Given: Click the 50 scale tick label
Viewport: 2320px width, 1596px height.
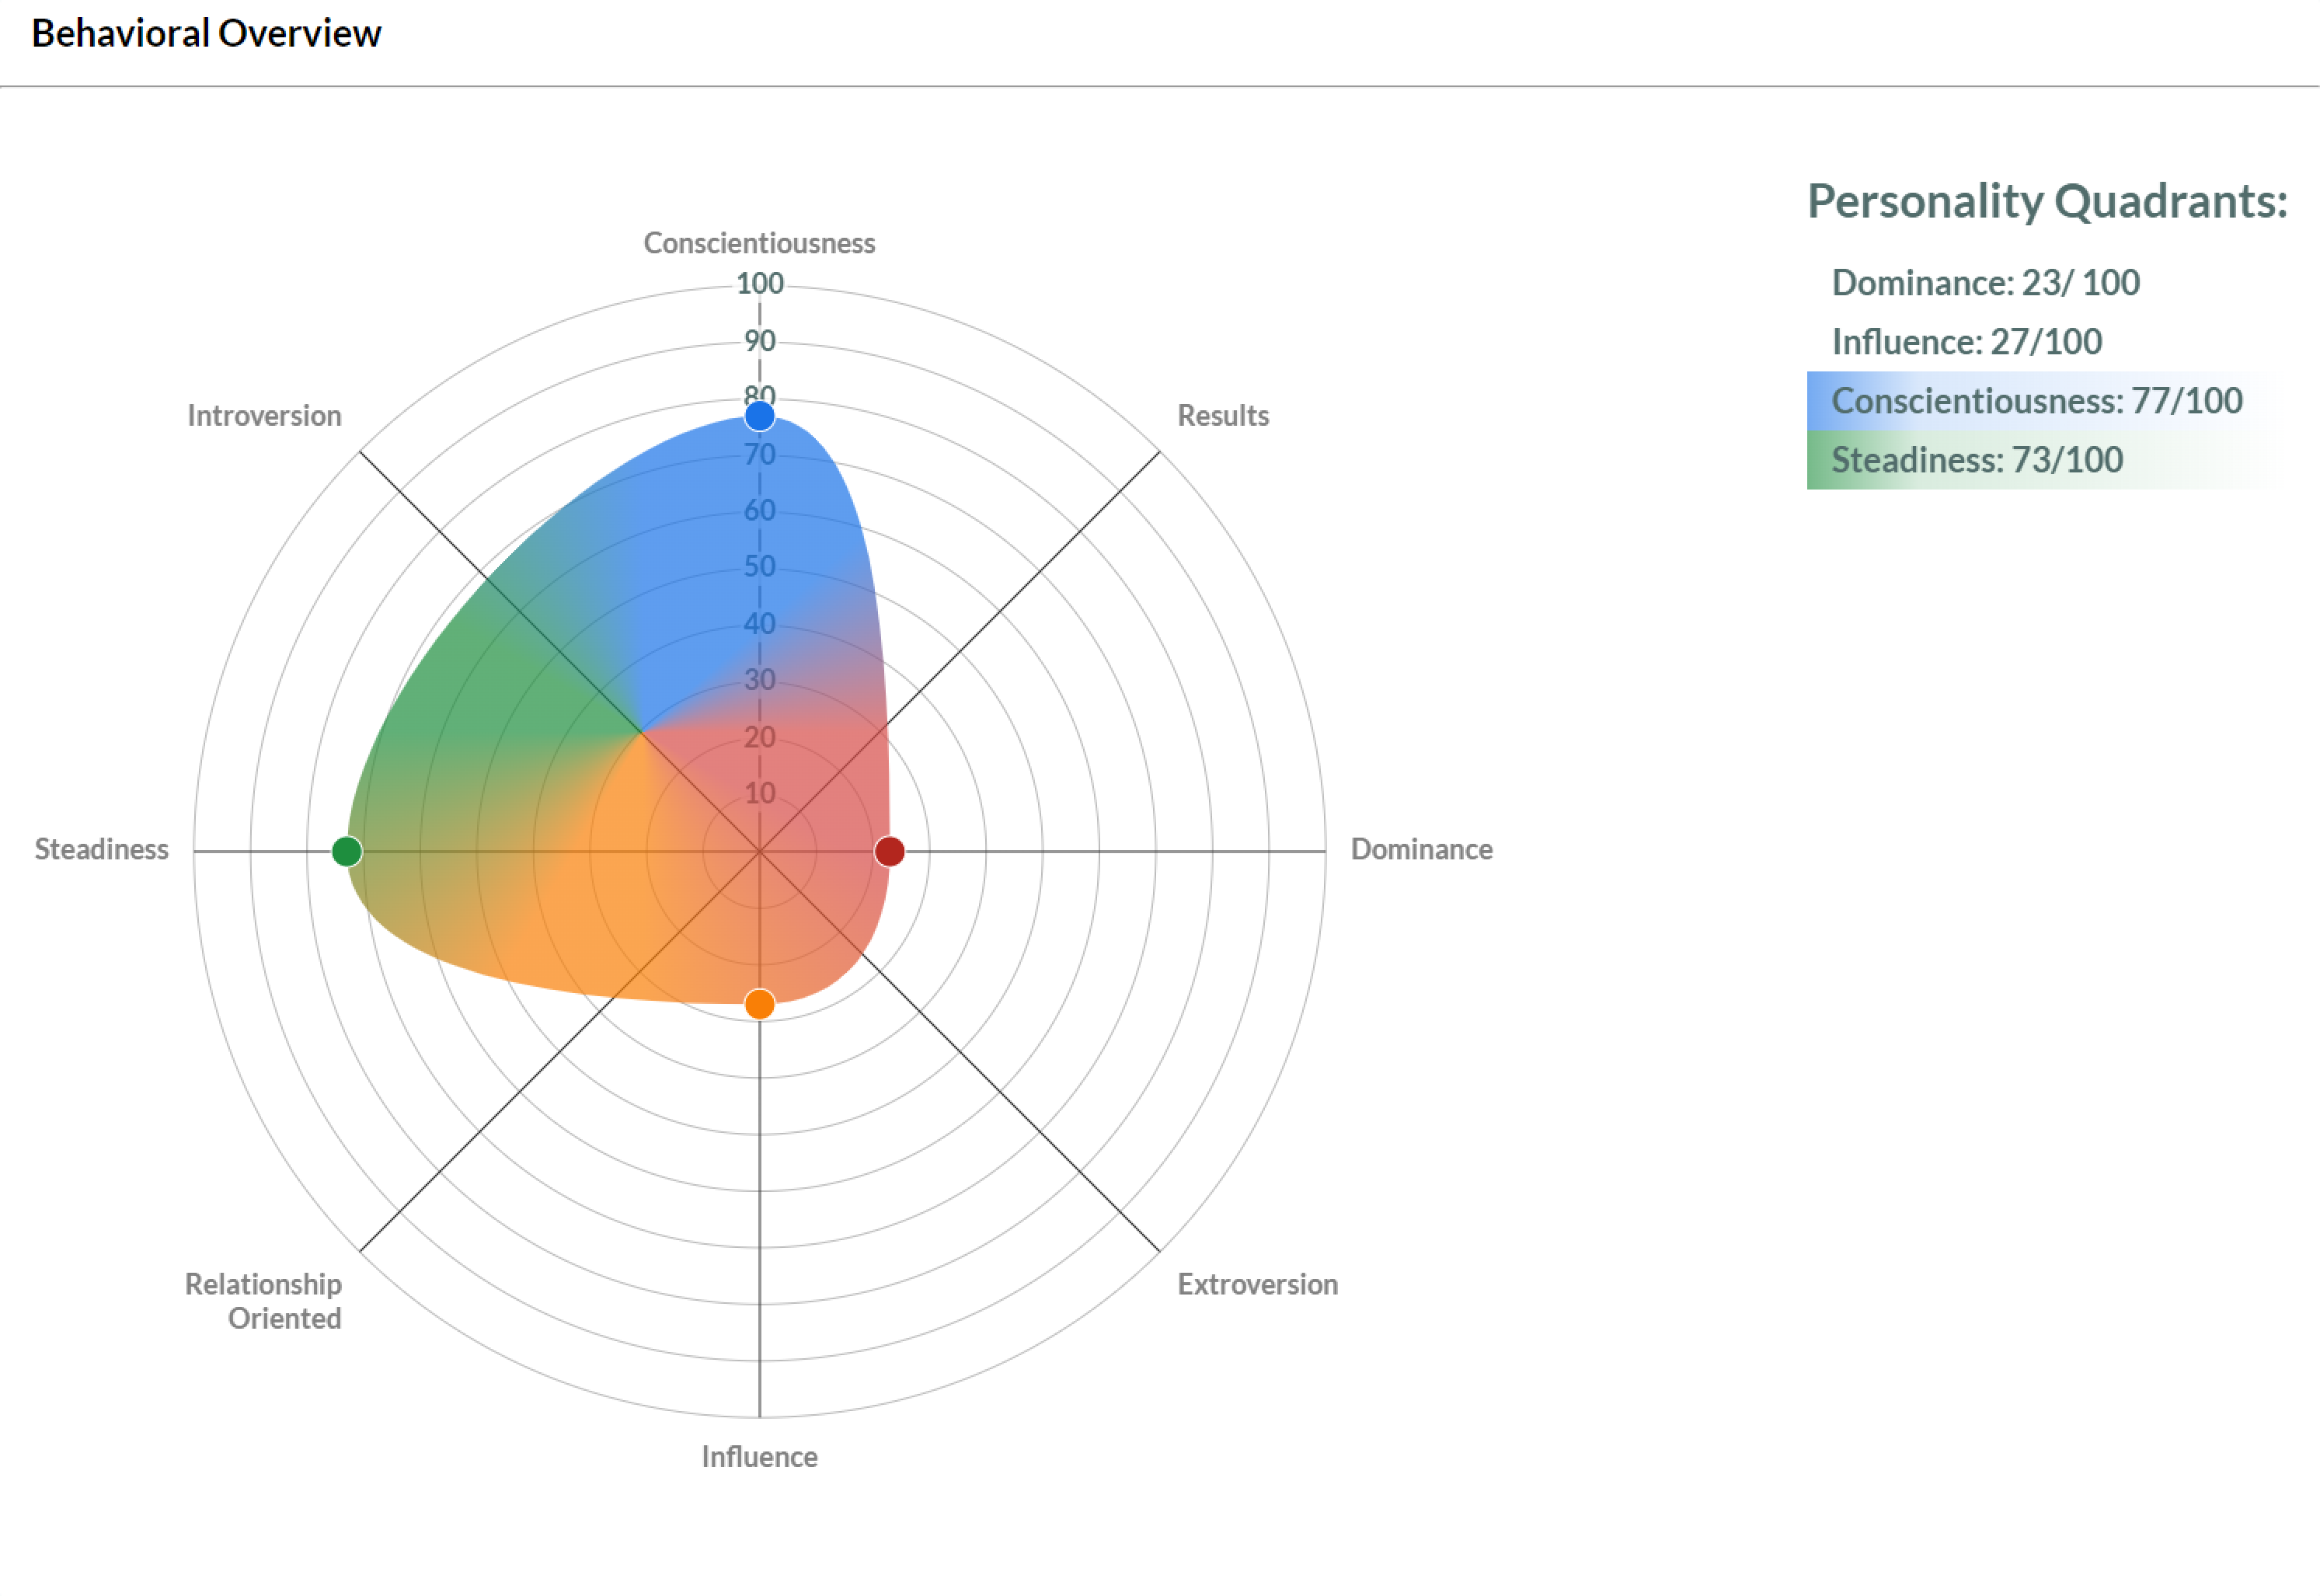Looking at the screenshot, I should (x=760, y=566).
